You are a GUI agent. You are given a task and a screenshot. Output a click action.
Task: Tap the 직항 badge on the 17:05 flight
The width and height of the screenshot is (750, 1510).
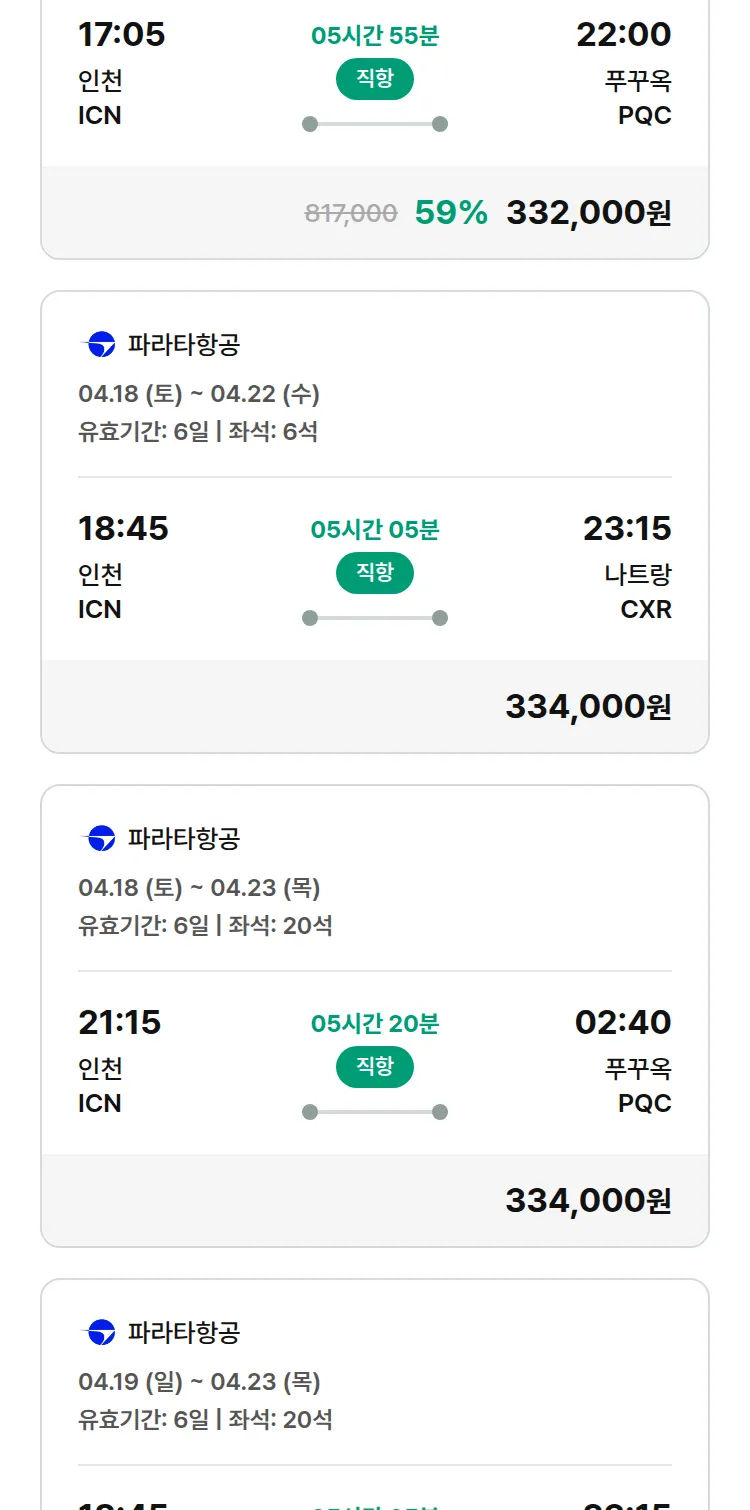(374, 80)
